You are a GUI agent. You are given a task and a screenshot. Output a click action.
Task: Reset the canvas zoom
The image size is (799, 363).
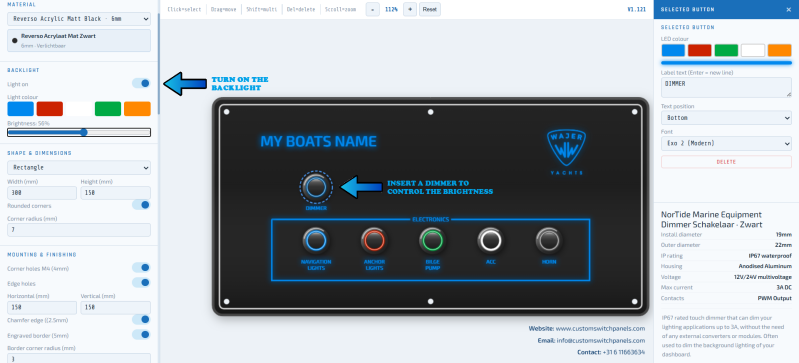pos(430,9)
